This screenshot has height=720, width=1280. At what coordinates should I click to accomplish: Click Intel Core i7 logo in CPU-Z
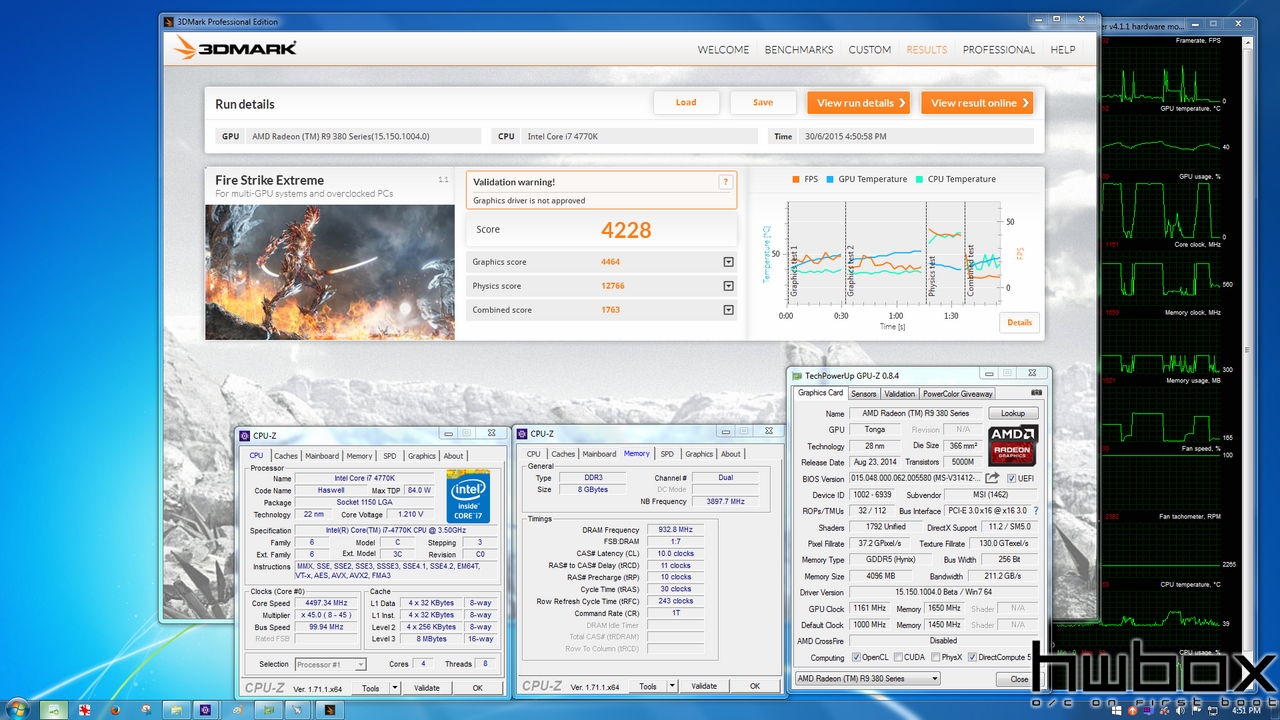pos(468,496)
